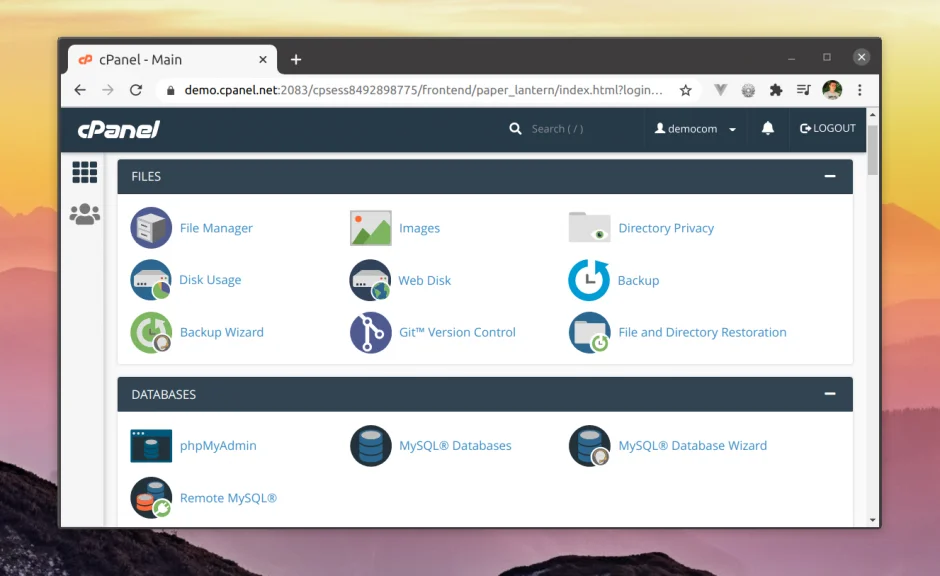Click the notifications bell icon
This screenshot has height=576, width=940.
point(767,128)
